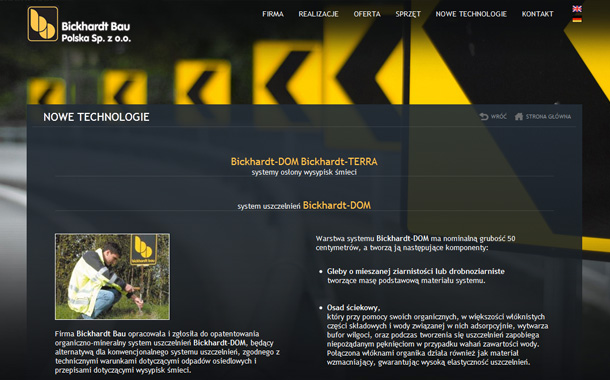Click the Bickhardt Bau Polska Sp. z o.o. title

coord(96,32)
